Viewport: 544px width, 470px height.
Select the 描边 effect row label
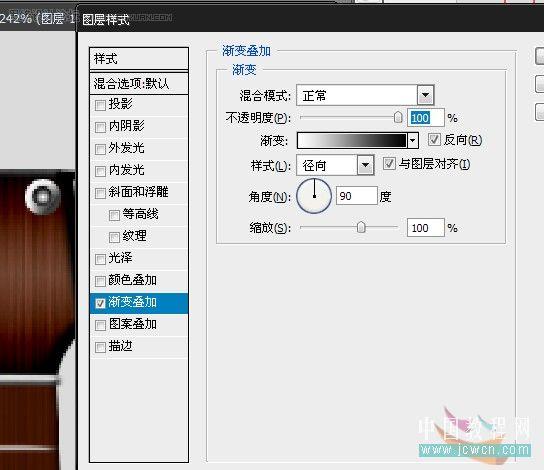(x=120, y=346)
